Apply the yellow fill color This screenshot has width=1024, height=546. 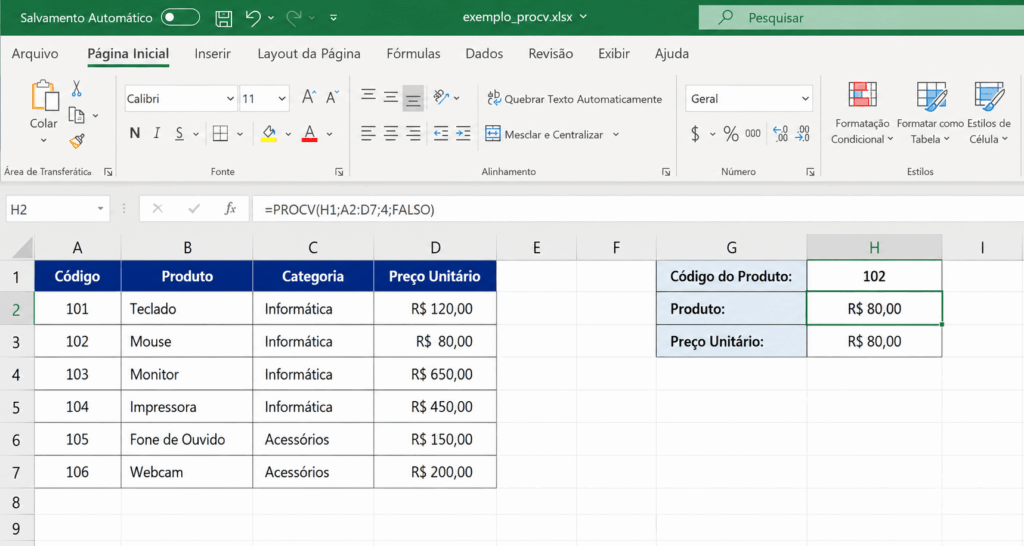click(x=269, y=134)
